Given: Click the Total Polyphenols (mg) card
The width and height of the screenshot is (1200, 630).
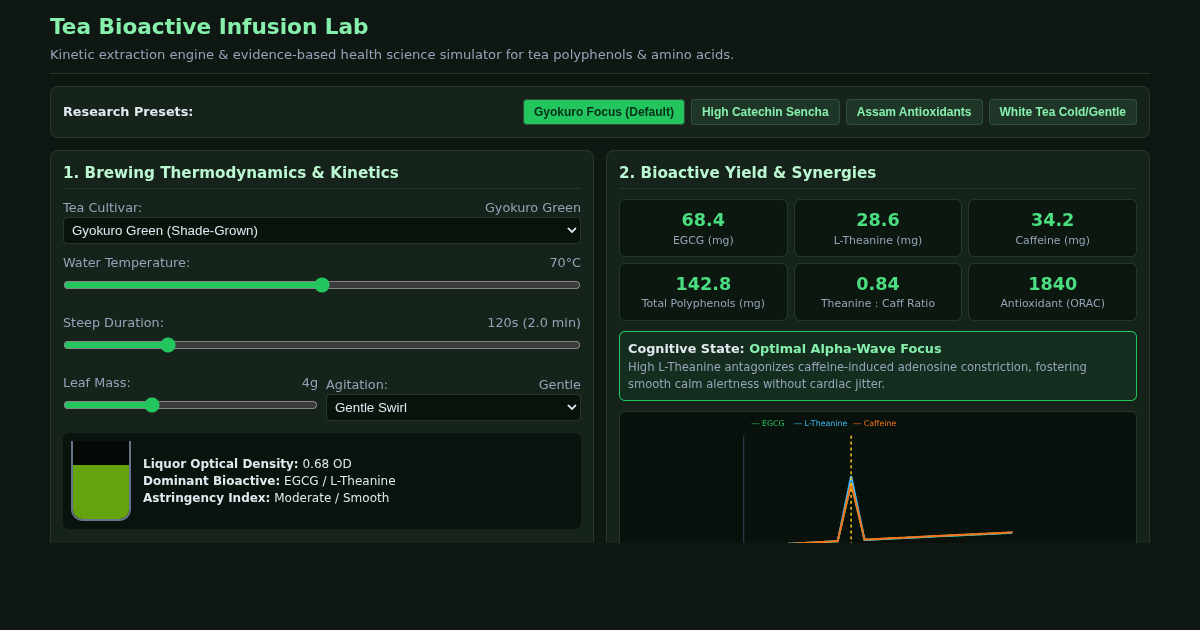Looking at the screenshot, I should coord(703,292).
